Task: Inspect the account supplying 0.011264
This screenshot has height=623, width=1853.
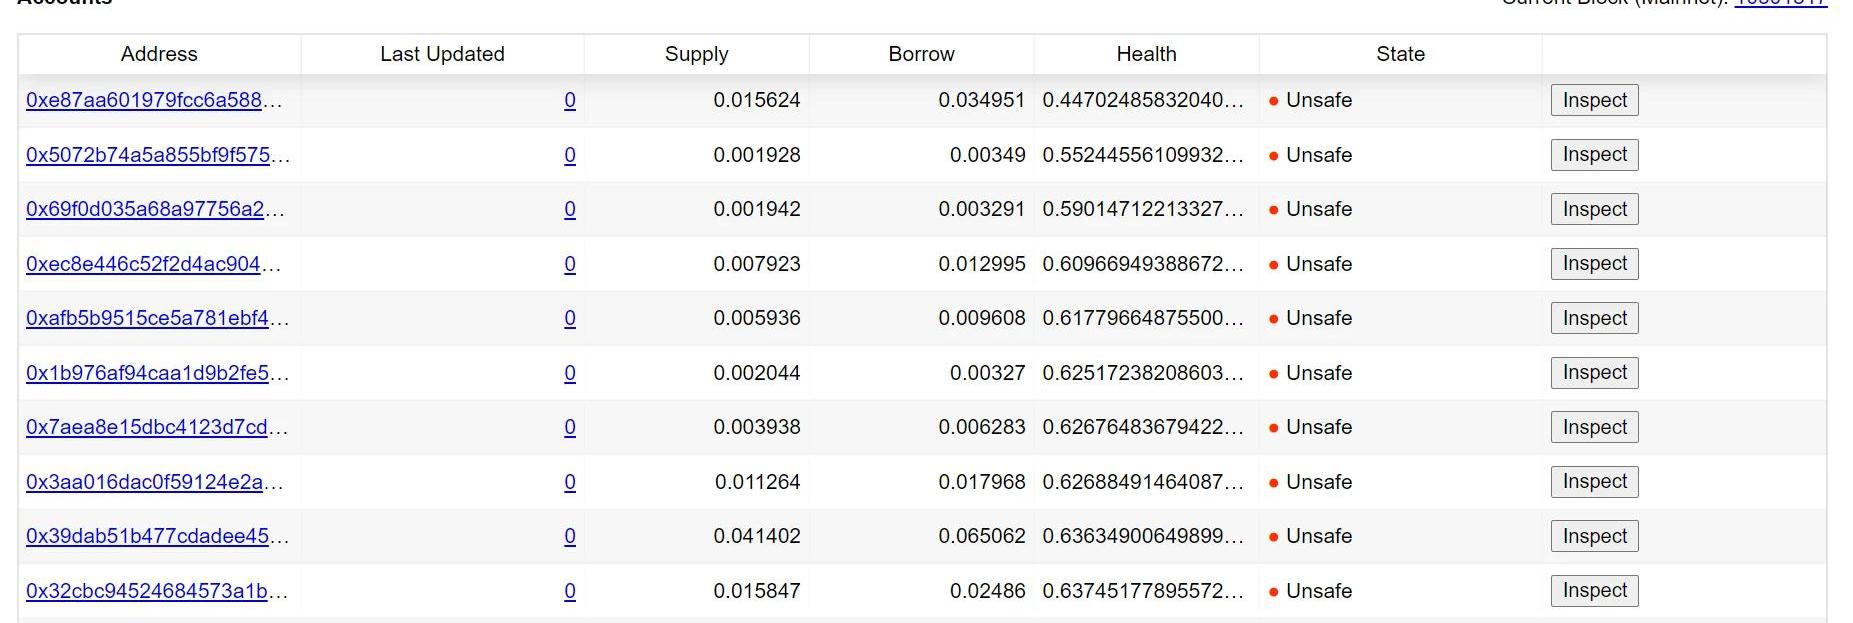Action: (x=1594, y=482)
